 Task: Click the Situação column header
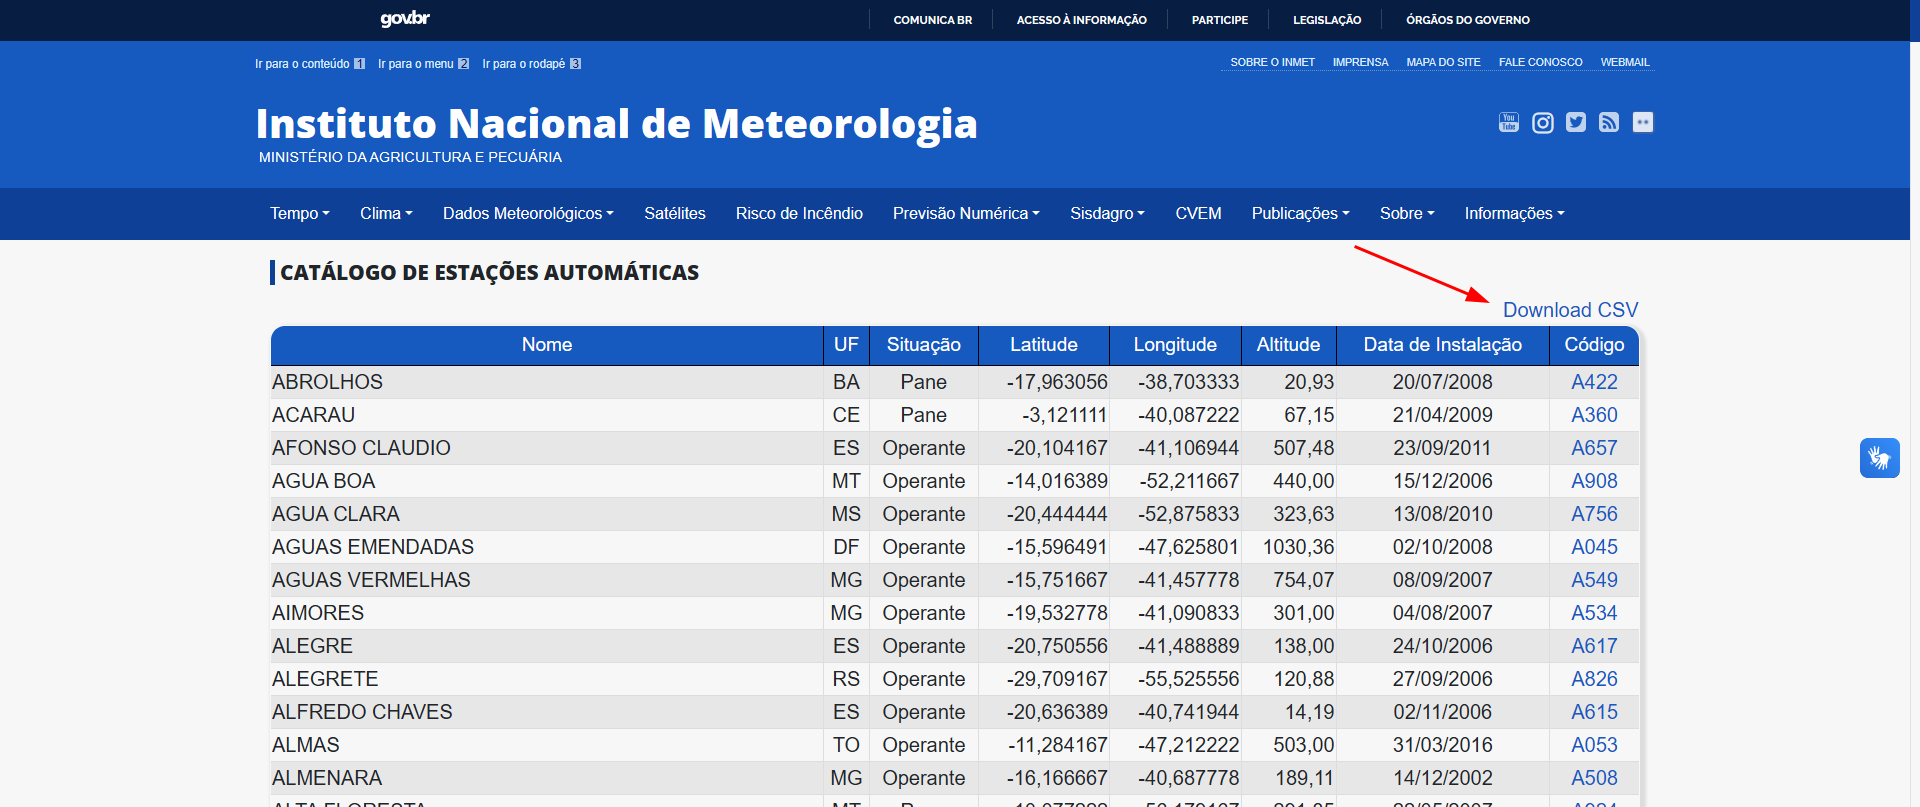pos(924,345)
